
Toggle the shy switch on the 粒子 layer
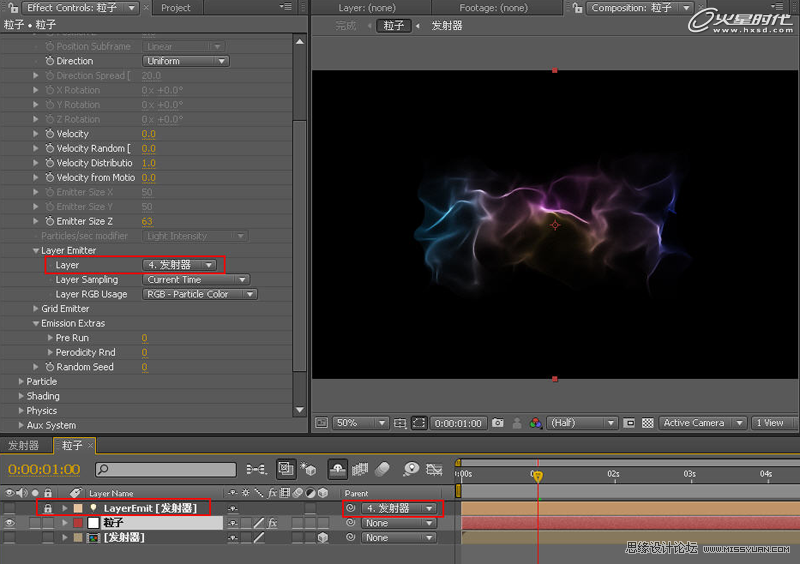click(233, 523)
